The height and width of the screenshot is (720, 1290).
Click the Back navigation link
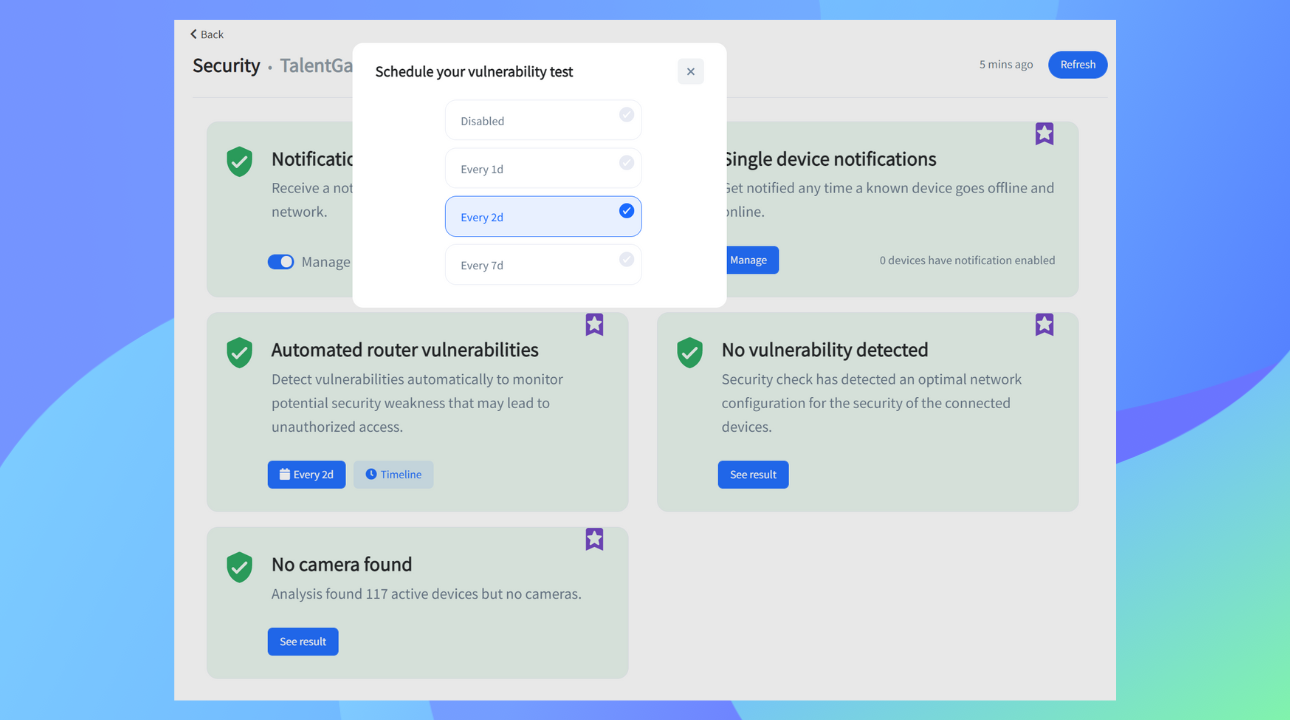[x=206, y=33]
